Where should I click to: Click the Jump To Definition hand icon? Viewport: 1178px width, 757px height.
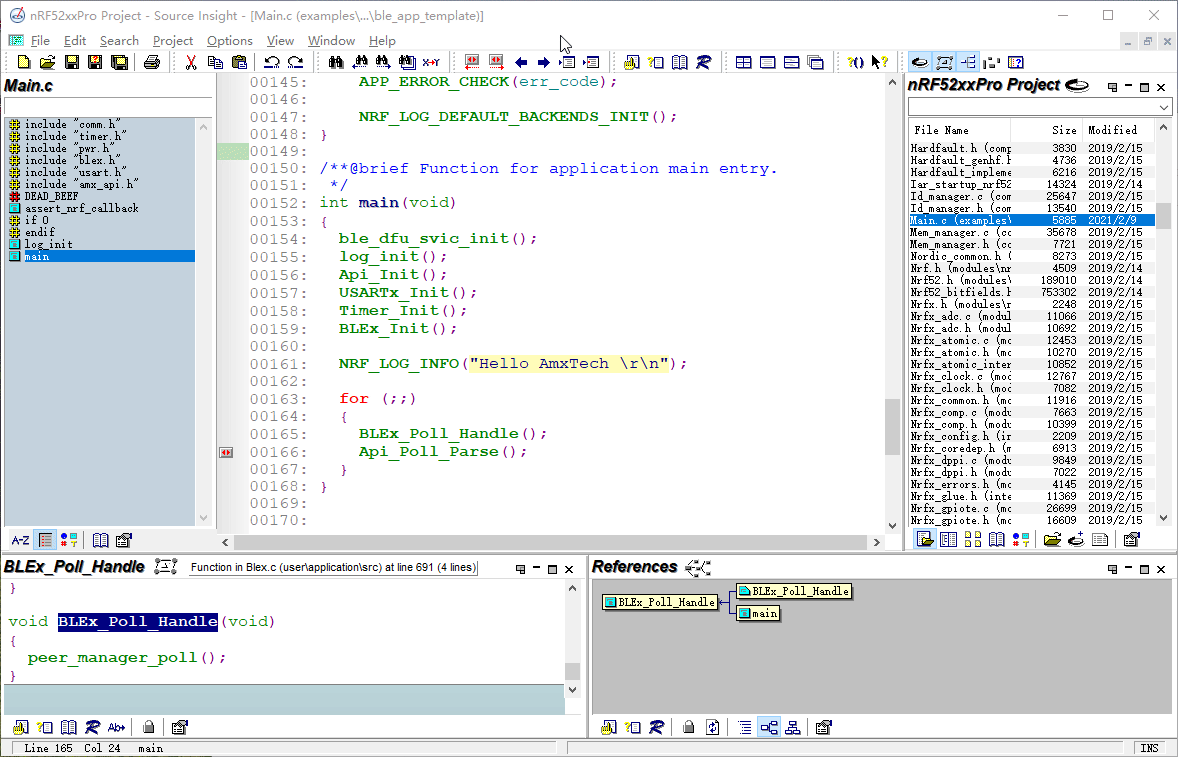click(632, 62)
